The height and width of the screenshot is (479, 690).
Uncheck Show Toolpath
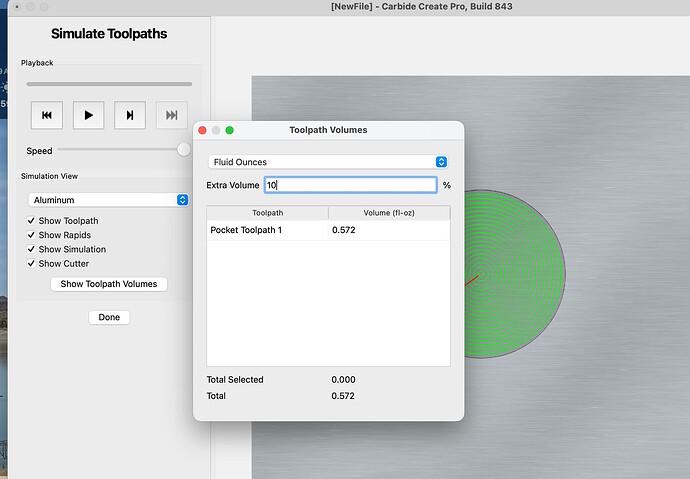[31, 220]
